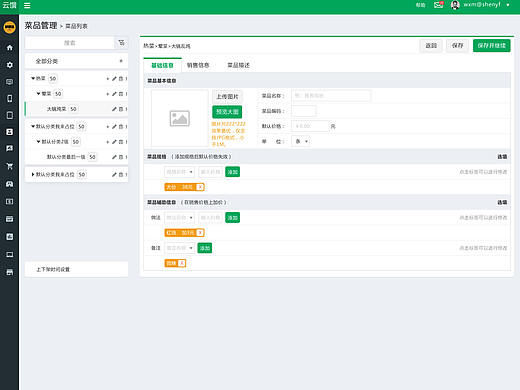
Task: Open the user account dropdown arrow
Action: 508,5
